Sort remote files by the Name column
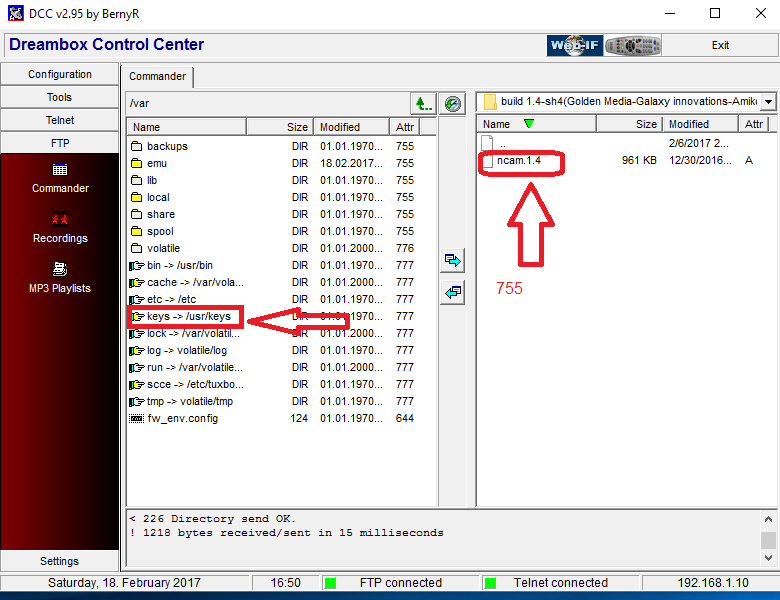Viewport: 780px width, 600px height. 187,127
